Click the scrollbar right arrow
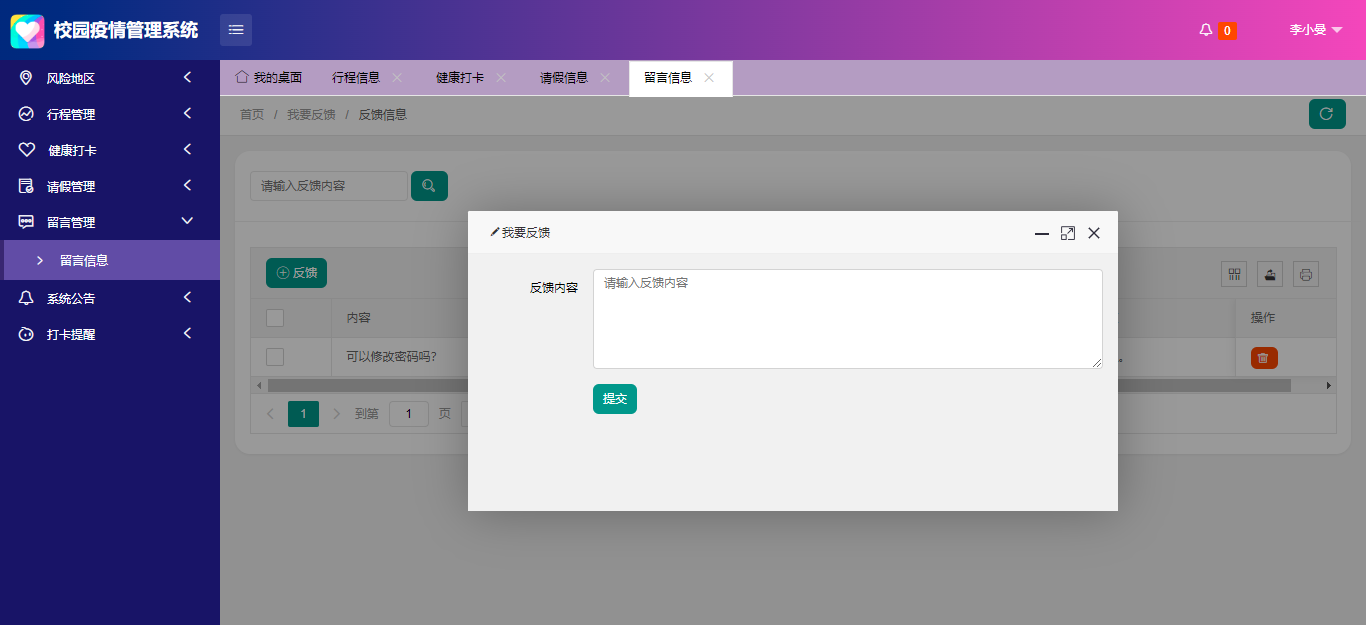 pos(1329,385)
